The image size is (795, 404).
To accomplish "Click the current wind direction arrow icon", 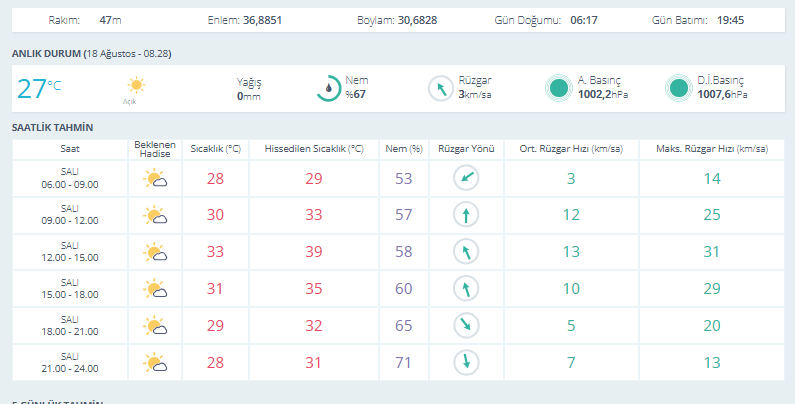I will click(441, 88).
